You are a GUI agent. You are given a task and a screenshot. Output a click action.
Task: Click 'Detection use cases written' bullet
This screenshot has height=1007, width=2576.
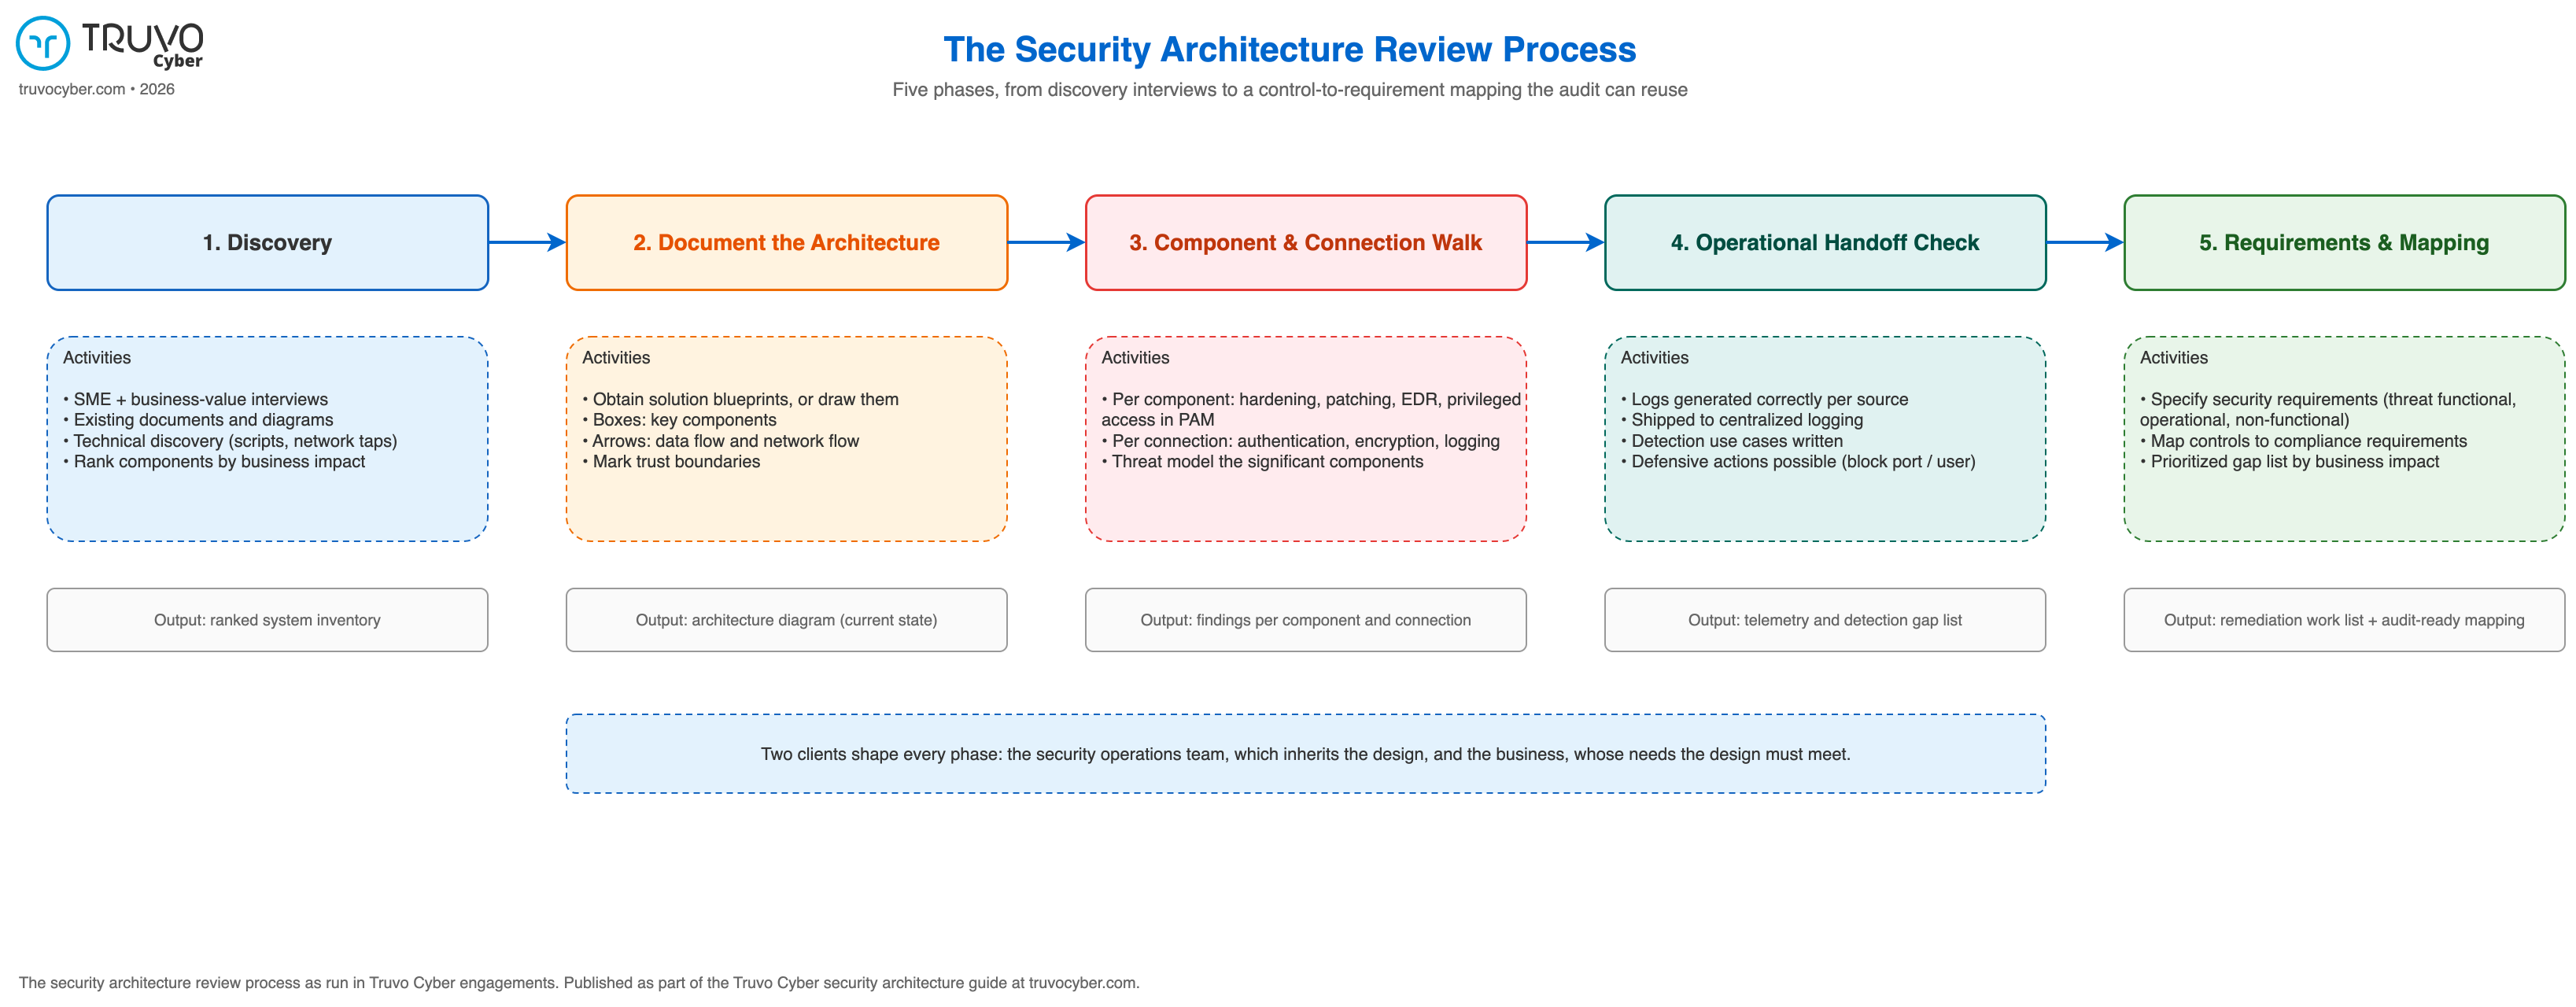click(x=1731, y=441)
